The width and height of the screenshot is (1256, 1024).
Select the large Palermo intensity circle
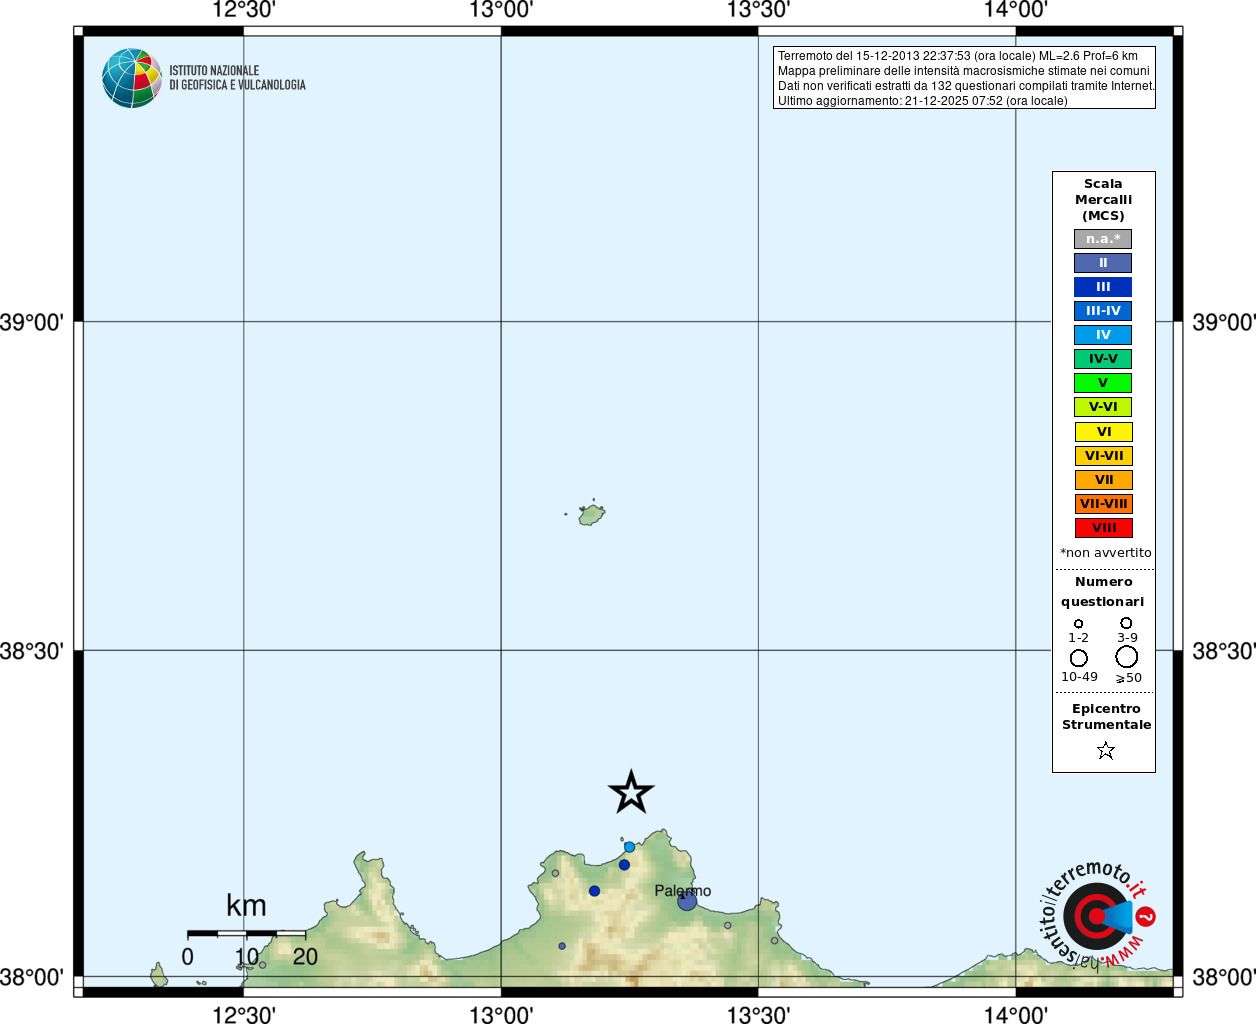[687, 900]
